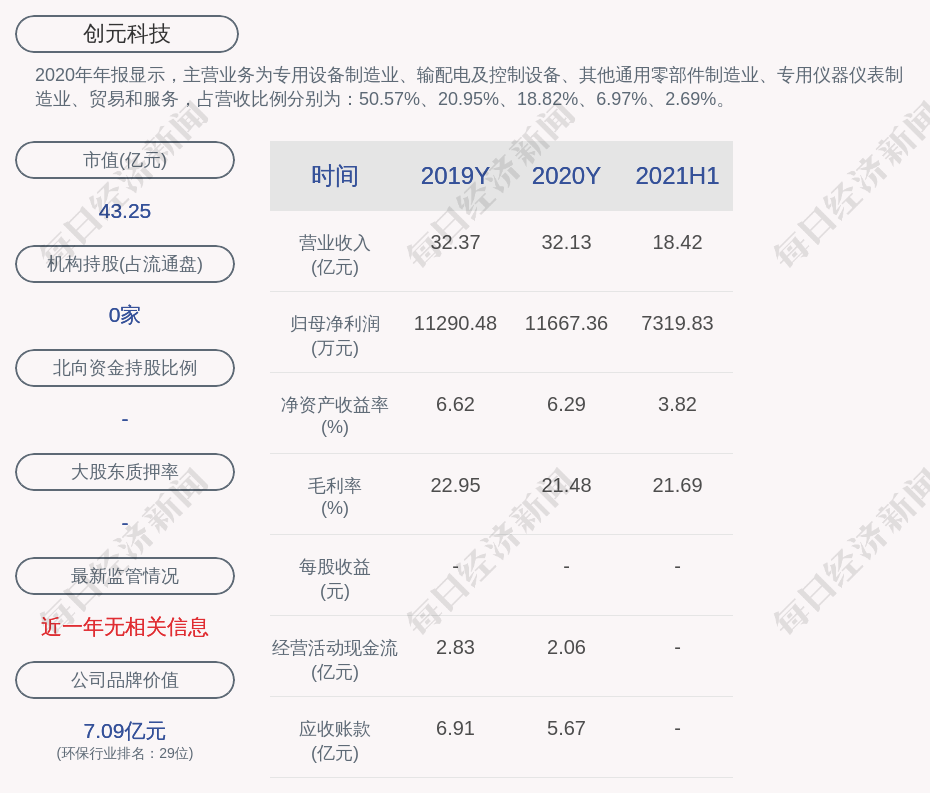Select ROE value 6.62
The image size is (930, 793).
455,405
